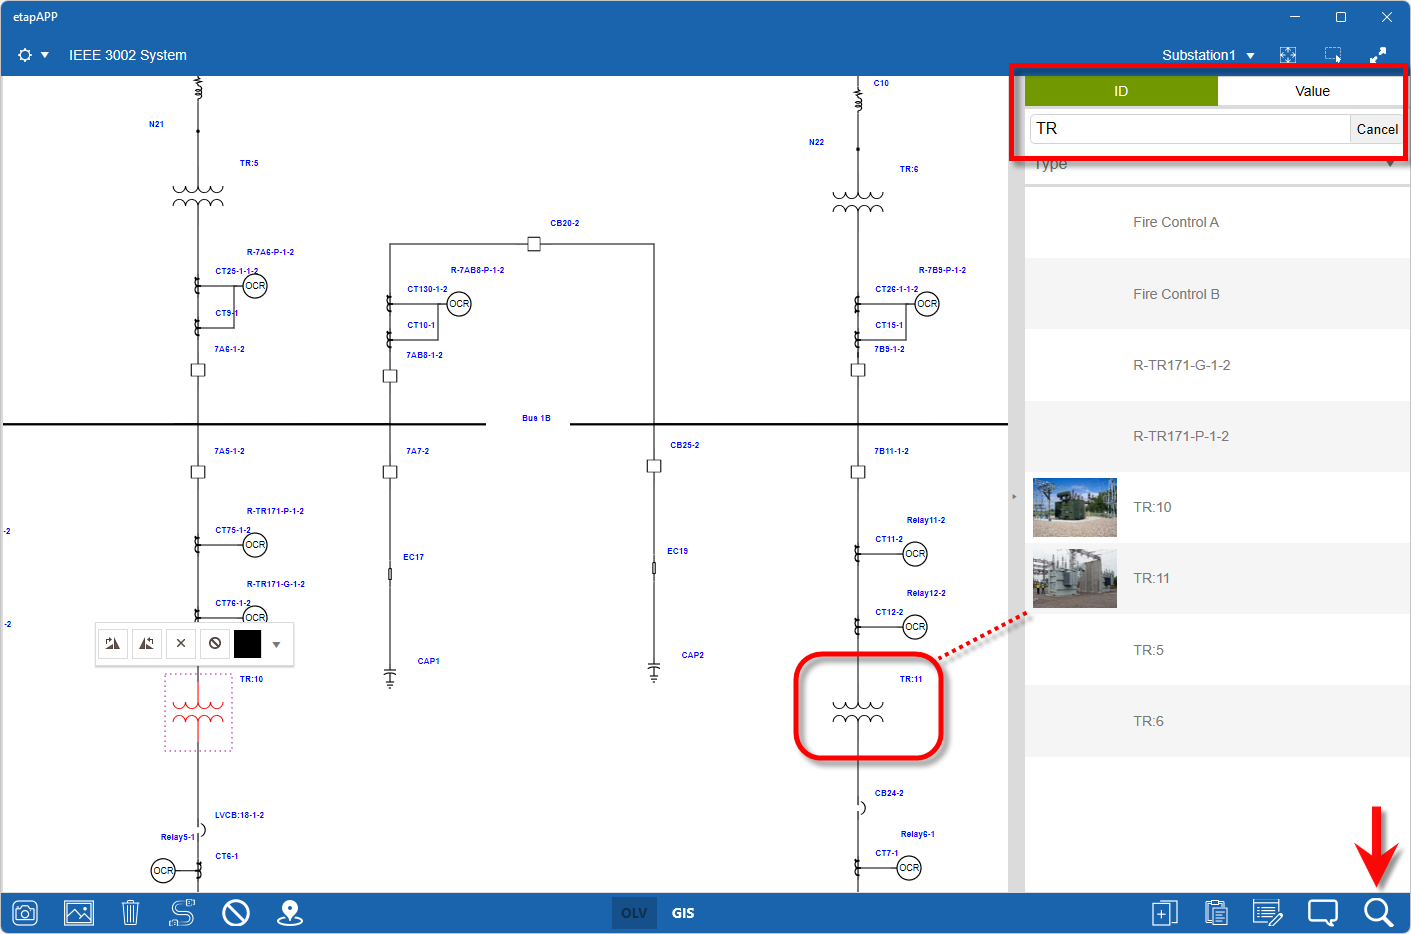Click the 7A5-1-2 breaker square

coord(198,472)
